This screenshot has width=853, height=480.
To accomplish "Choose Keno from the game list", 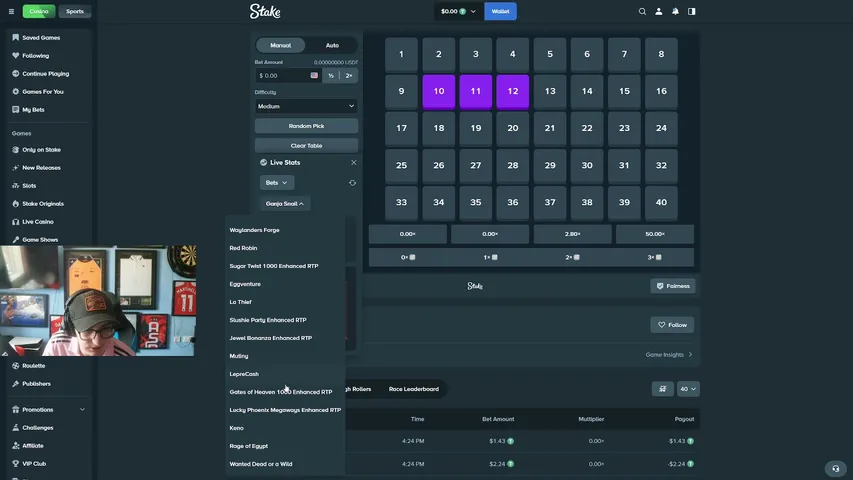I will pos(236,428).
